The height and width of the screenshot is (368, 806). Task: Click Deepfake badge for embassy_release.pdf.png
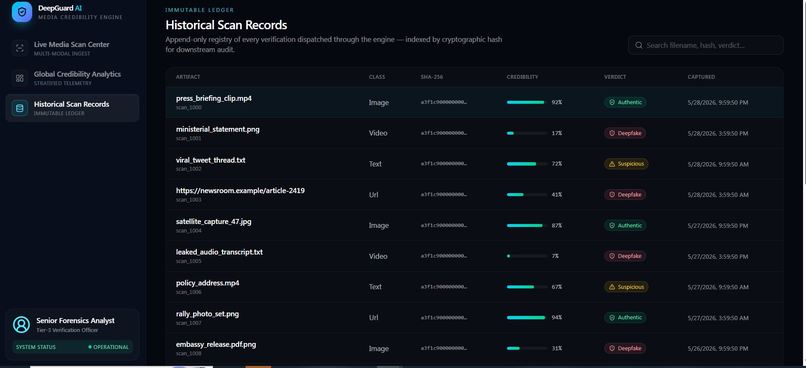click(x=625, y=348)
